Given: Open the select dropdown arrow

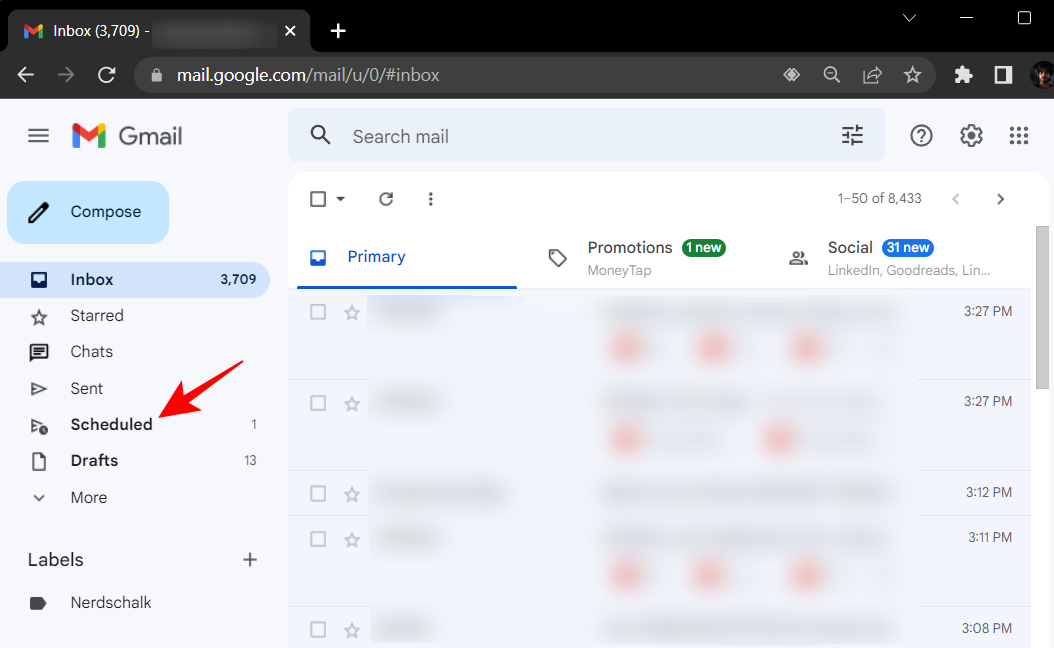Looking at the screenshot, I should [x=341, y=199].
